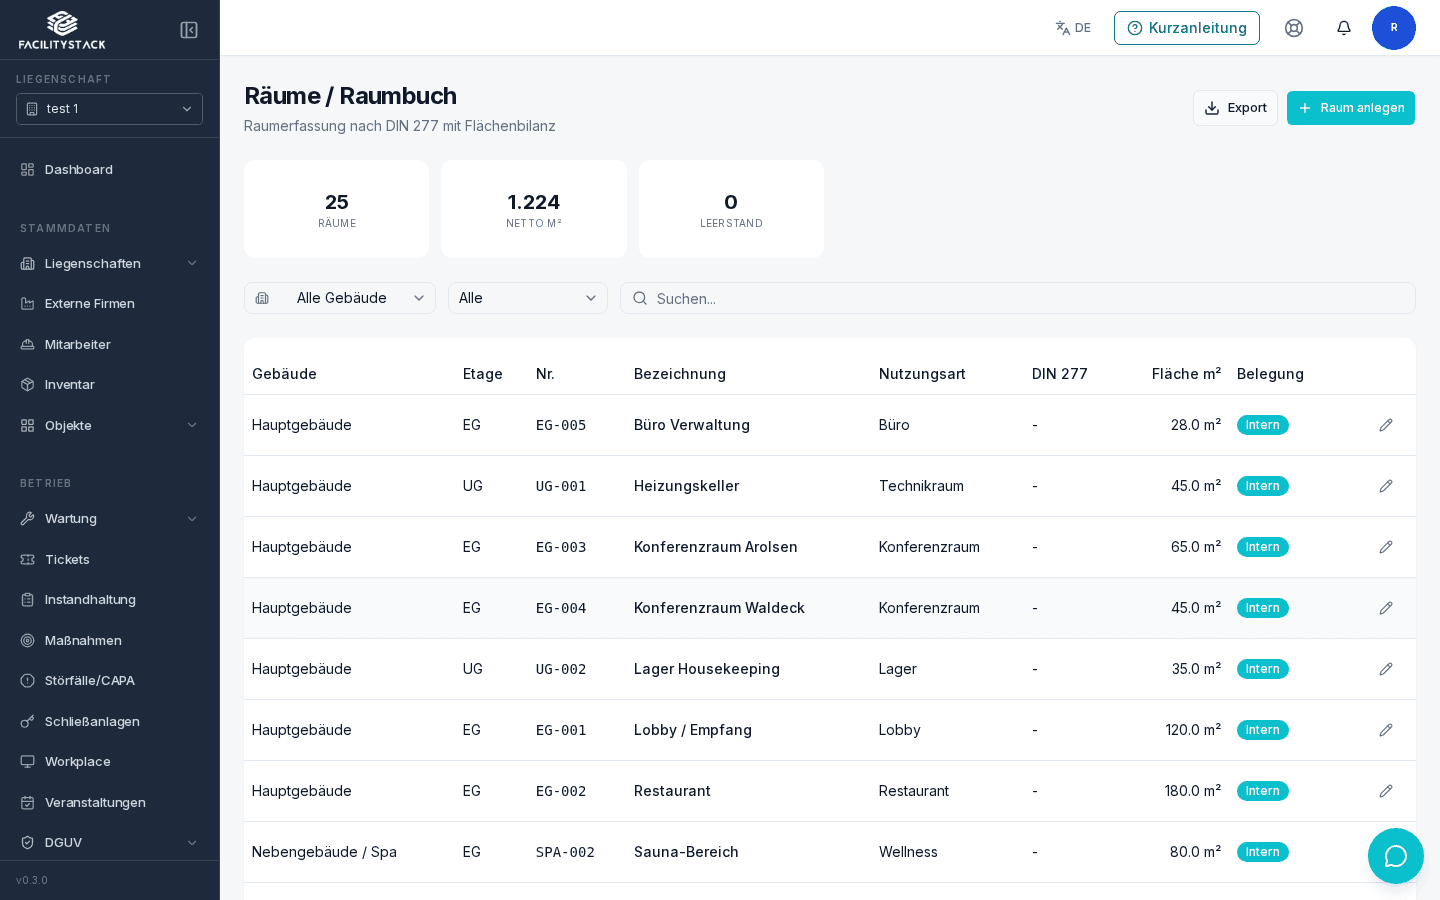
Task: Open Schließanlagen in the sidebar
Action: coord(110,721)
